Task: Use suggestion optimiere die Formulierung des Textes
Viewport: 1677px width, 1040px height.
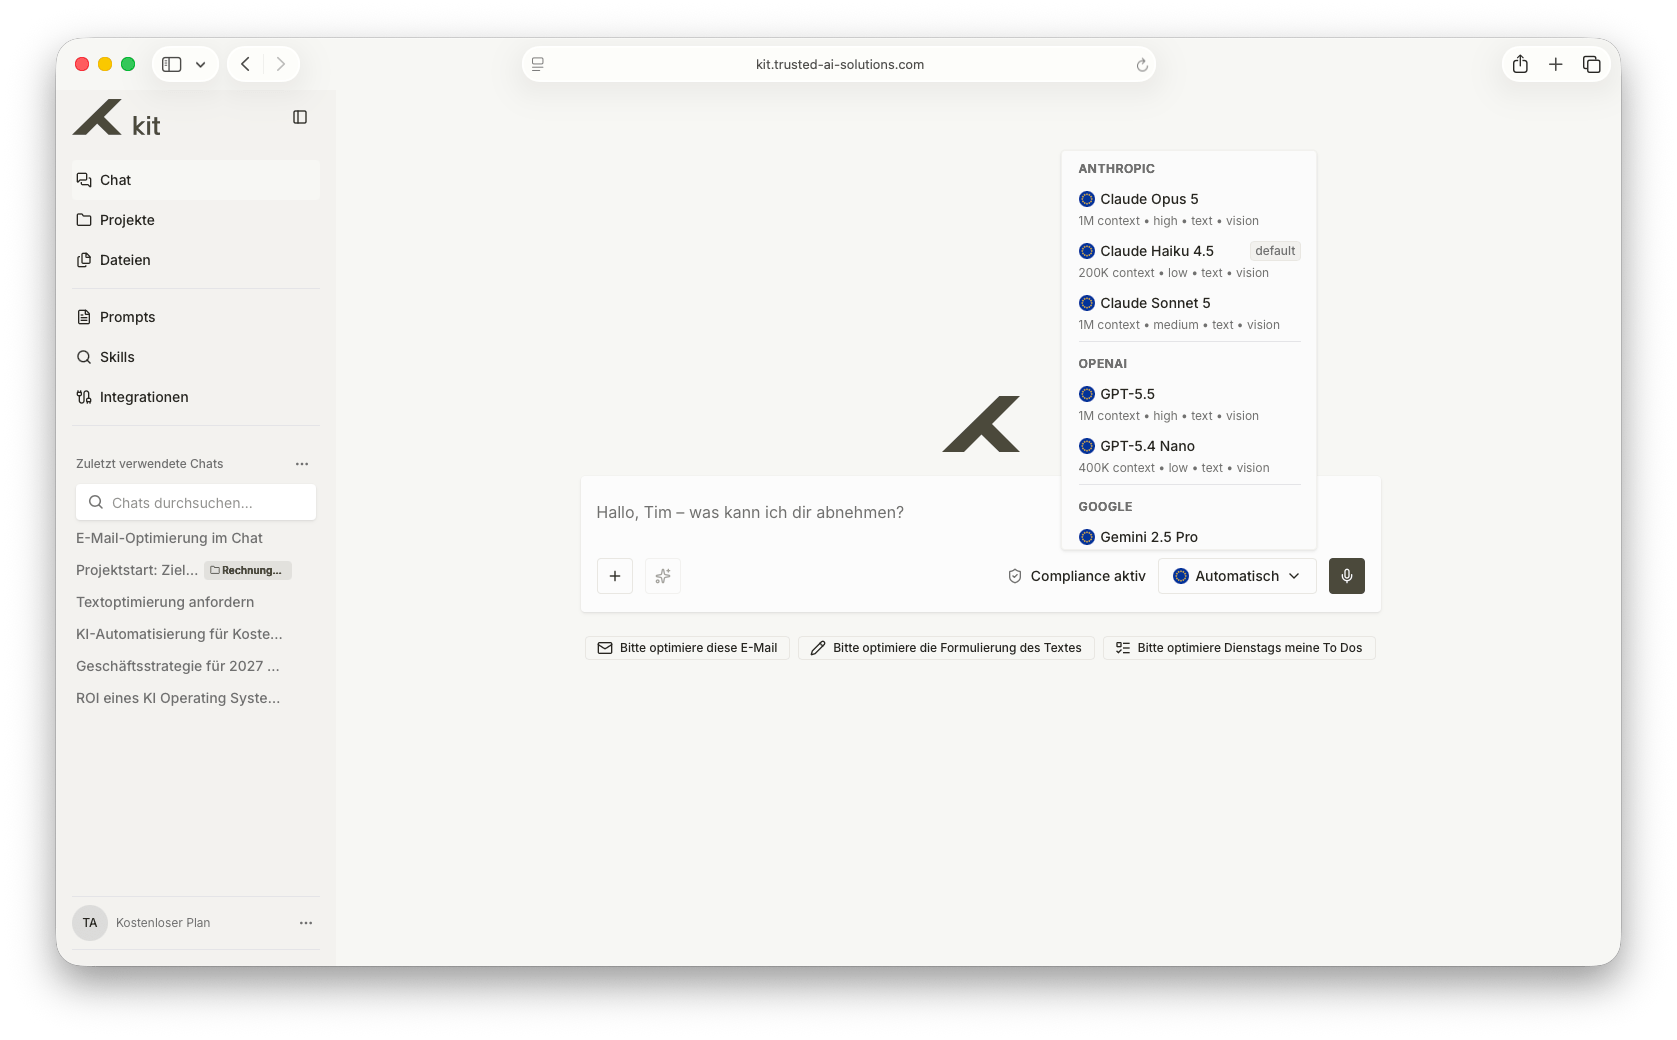Action: click(946, 648)
